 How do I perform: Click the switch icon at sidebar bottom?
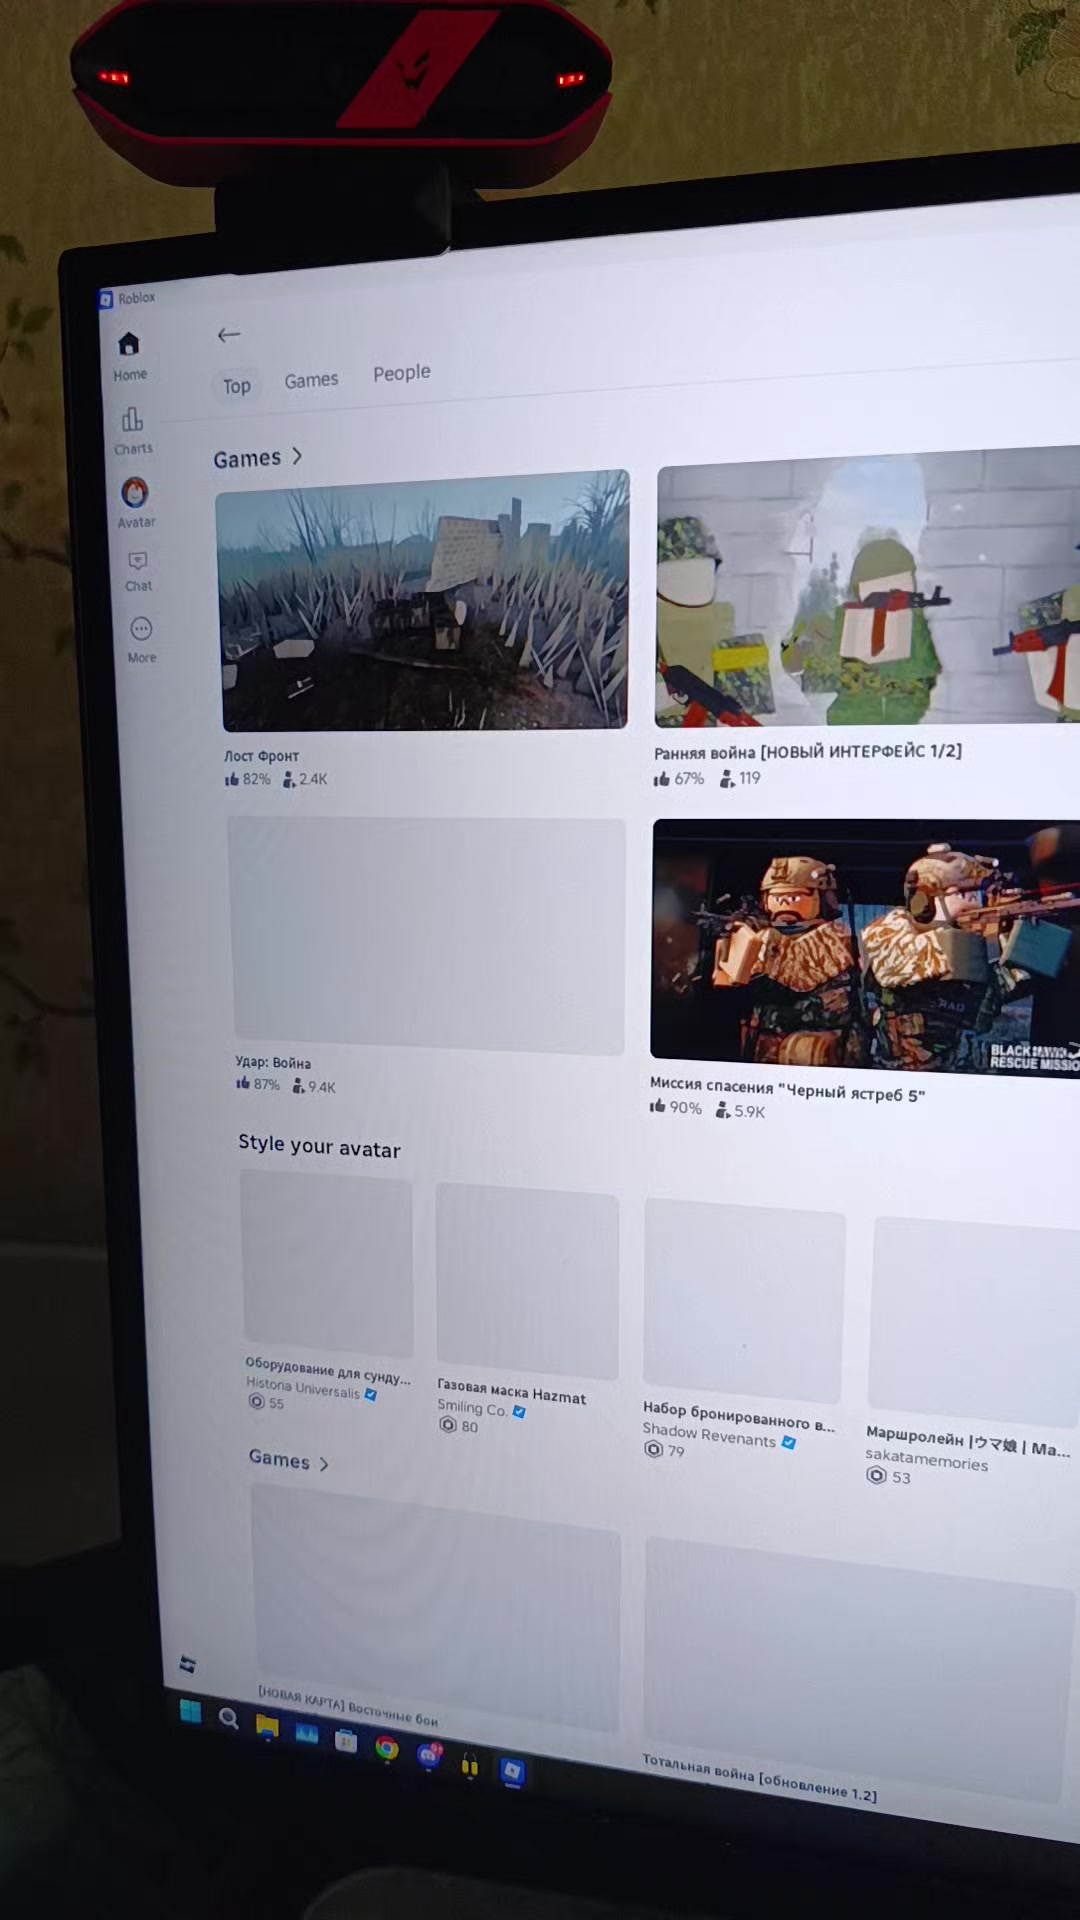(187, 1664)
